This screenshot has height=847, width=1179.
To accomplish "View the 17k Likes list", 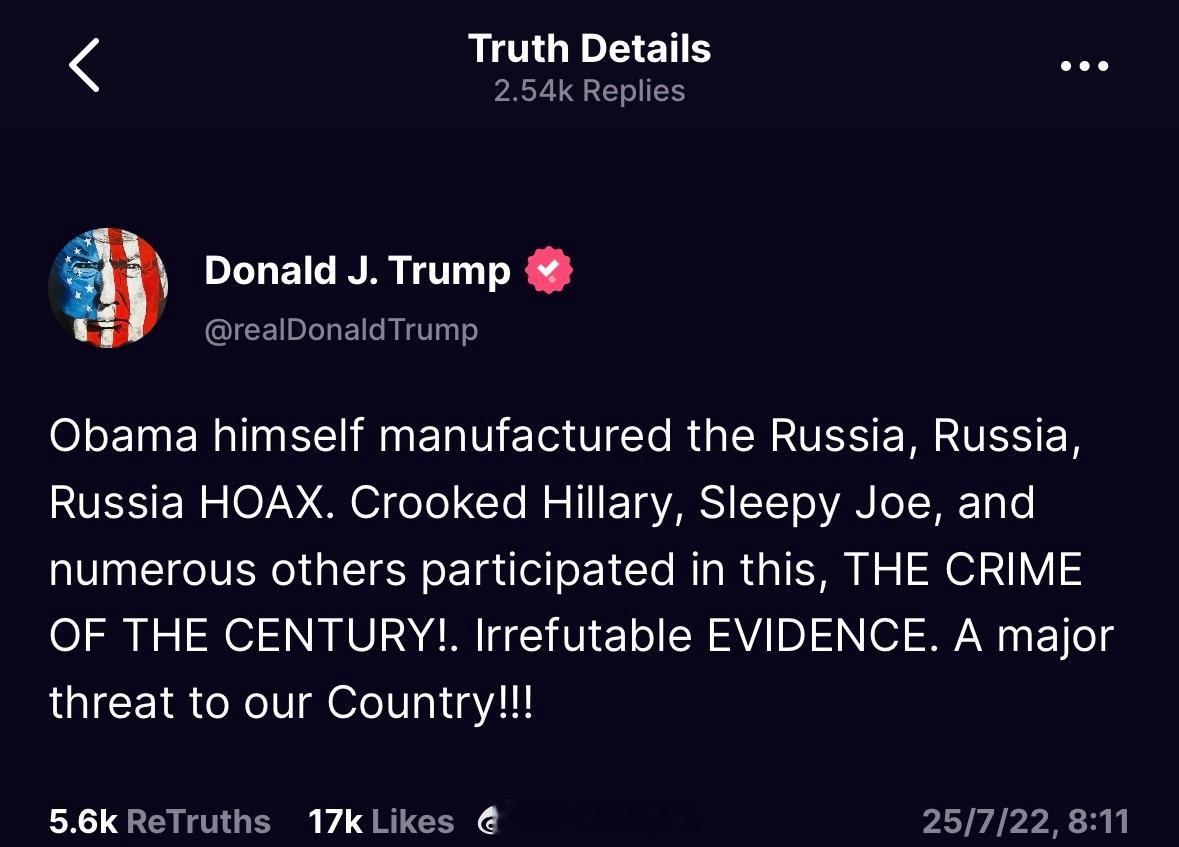I will [x=381, y=821].
